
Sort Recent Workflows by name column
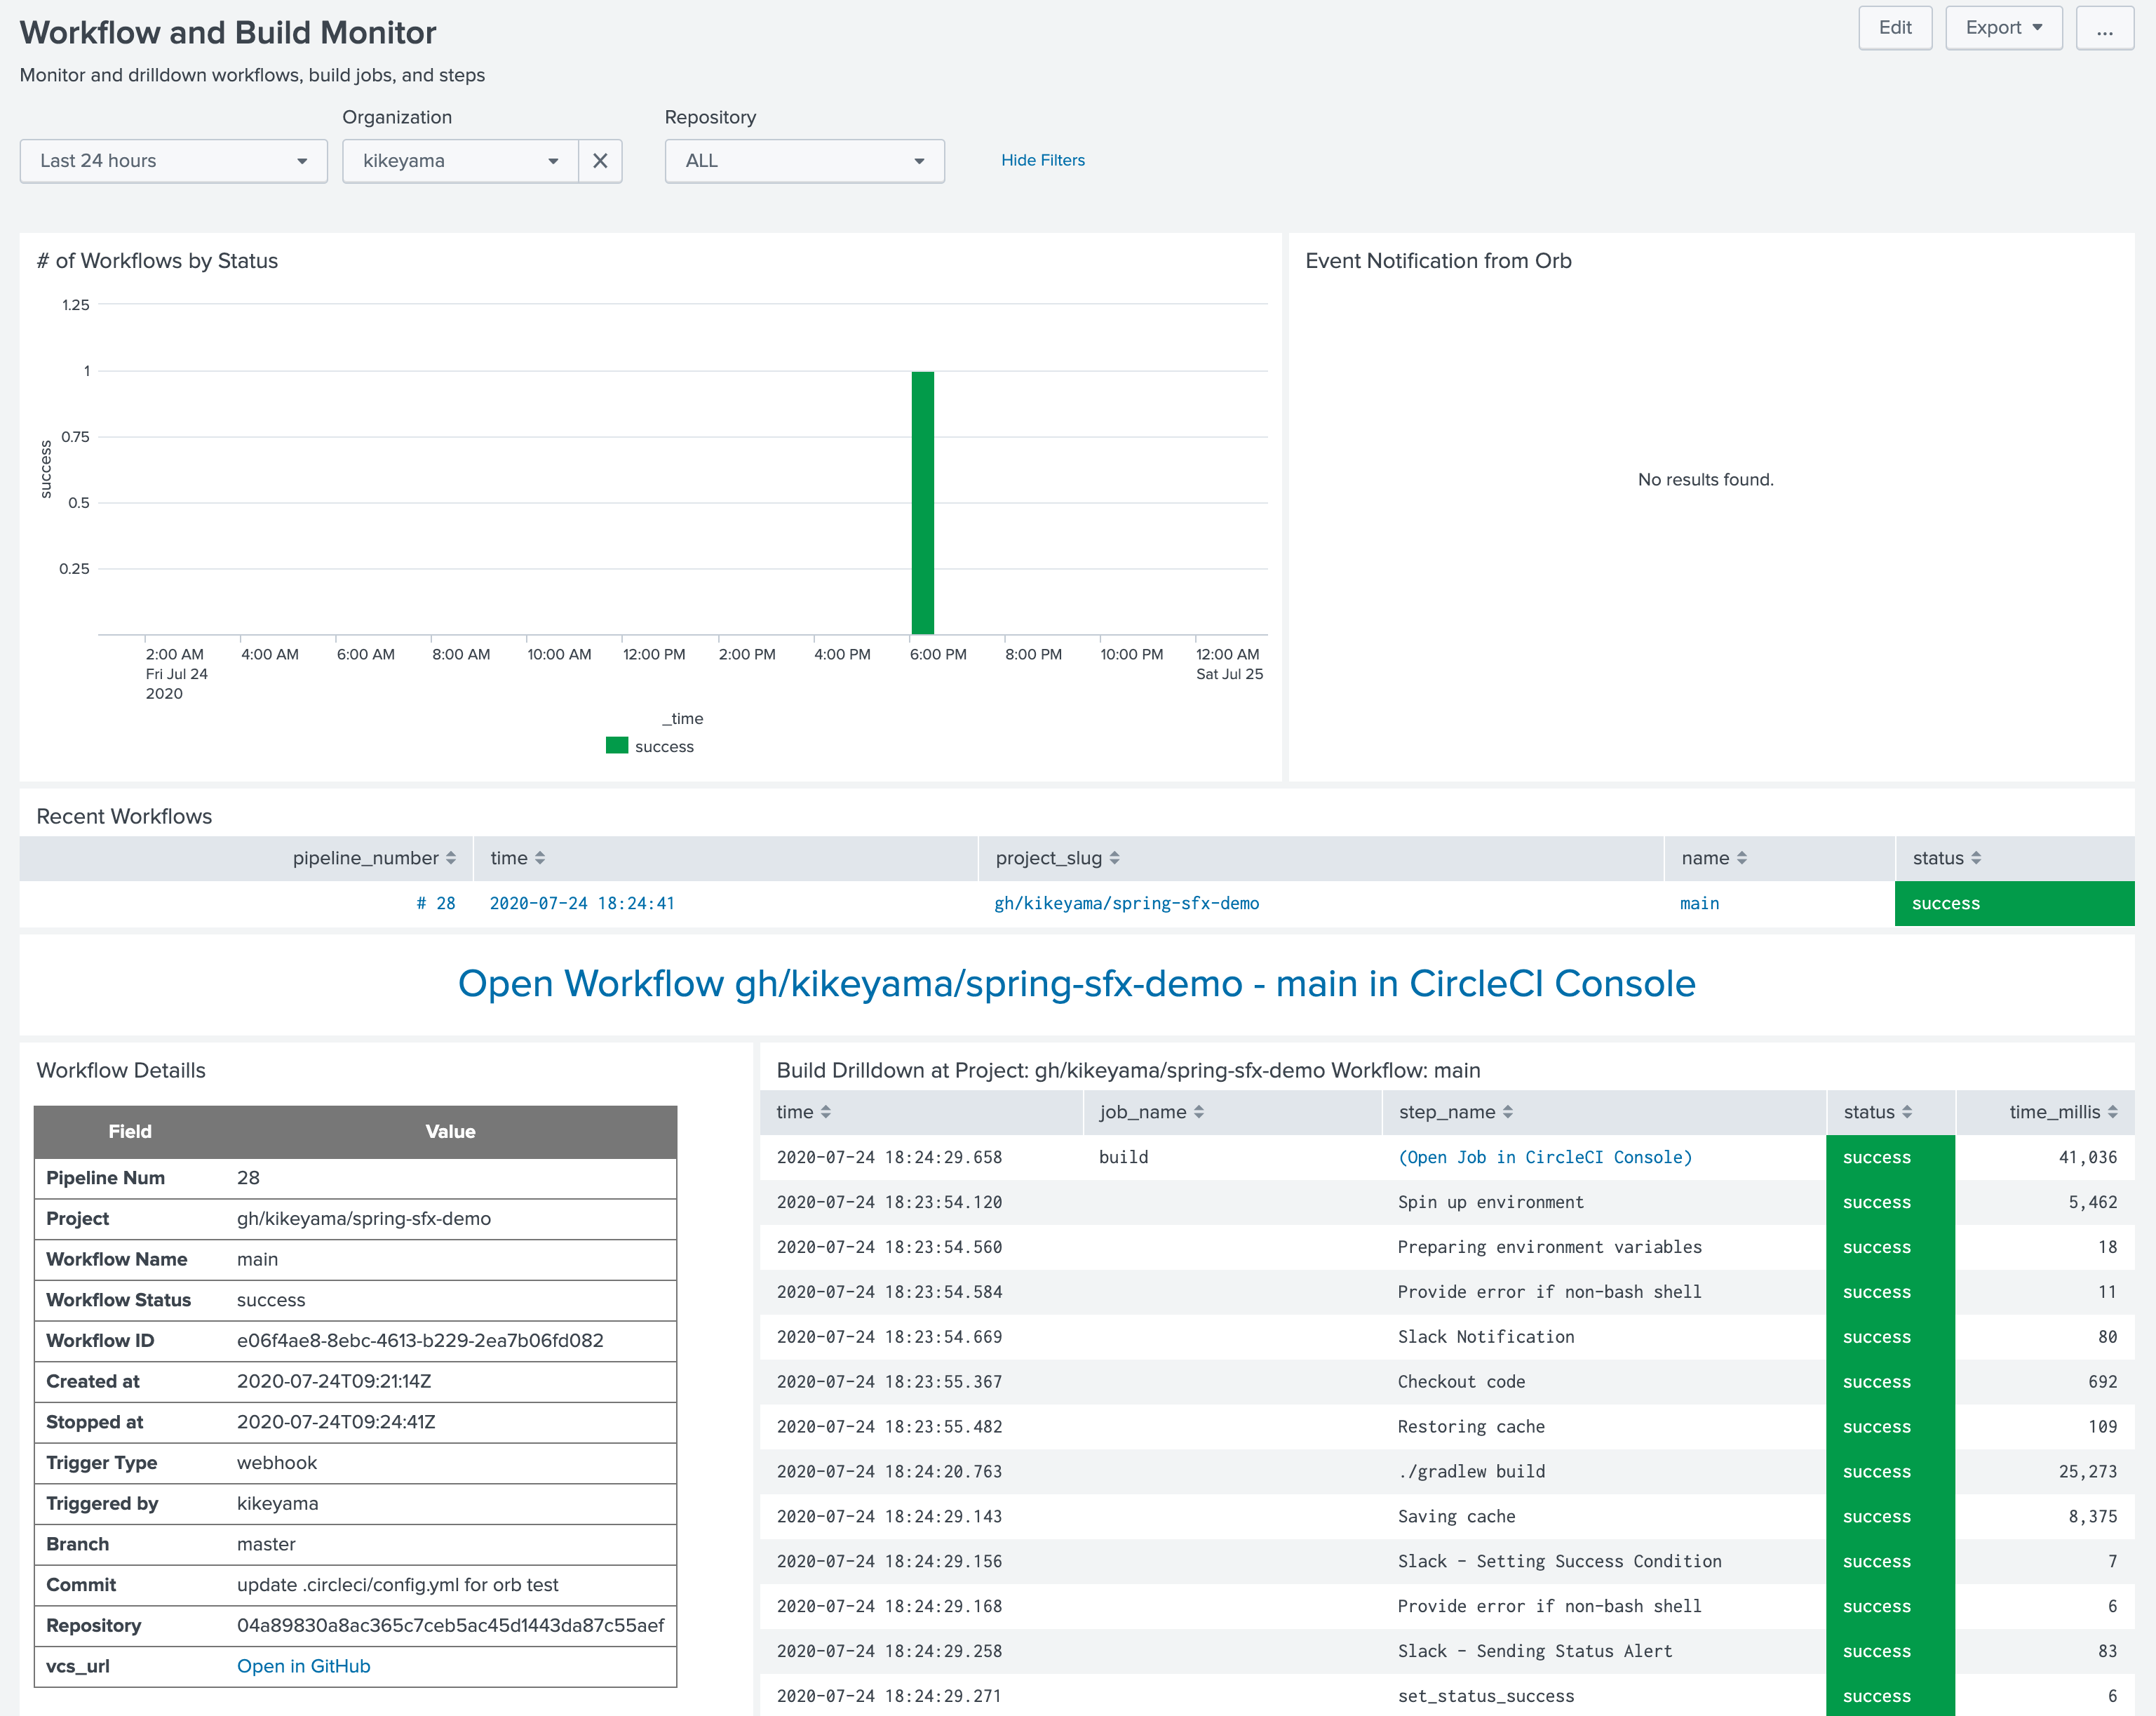click(x=1714, y=858)
